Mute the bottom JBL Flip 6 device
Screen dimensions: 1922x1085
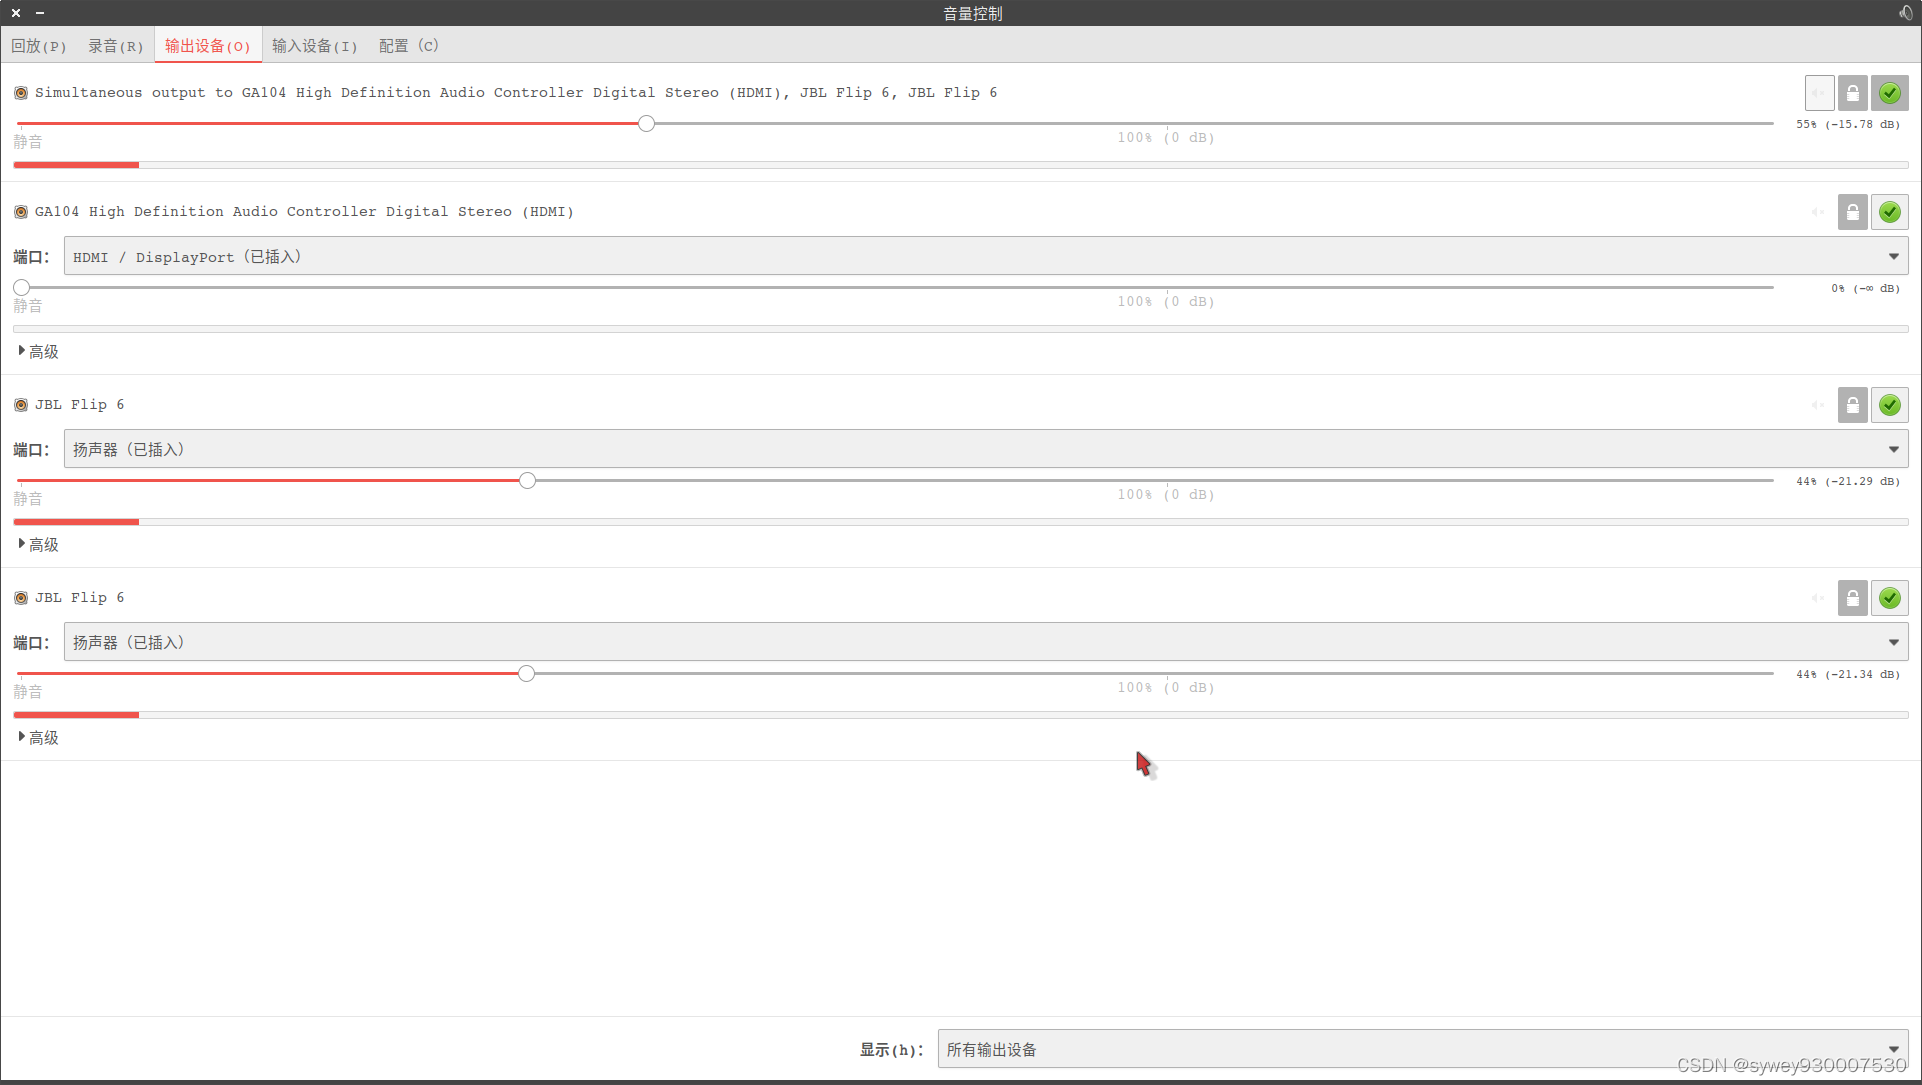(1819, 598)
